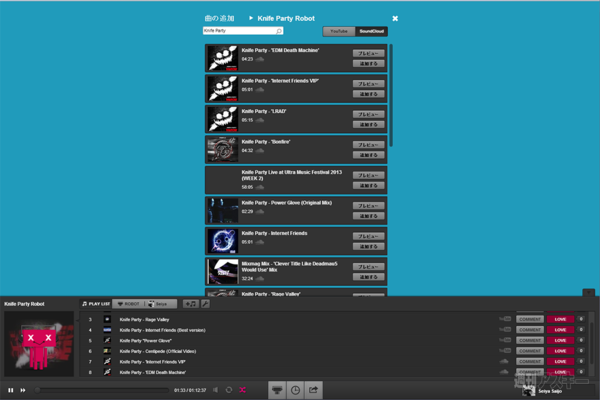Click the search magnifier icon
Viewport: 600px width, 400px height.
(x=279, y=31)
